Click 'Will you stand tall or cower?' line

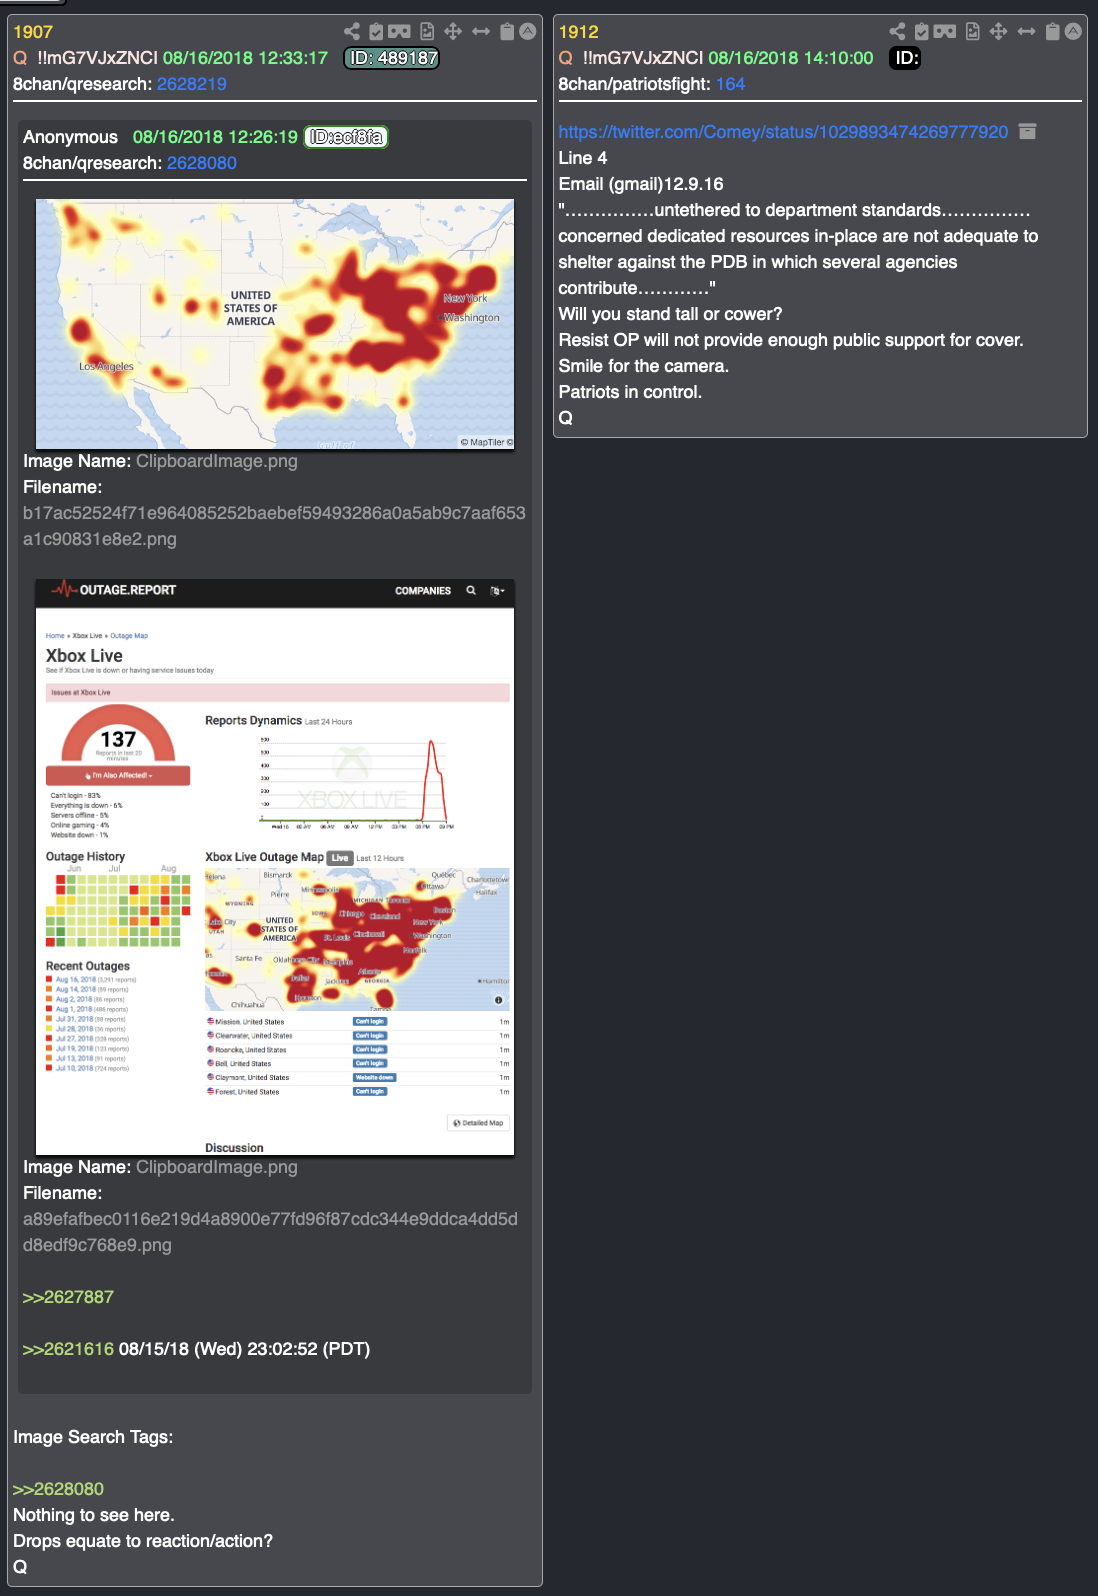670,314
